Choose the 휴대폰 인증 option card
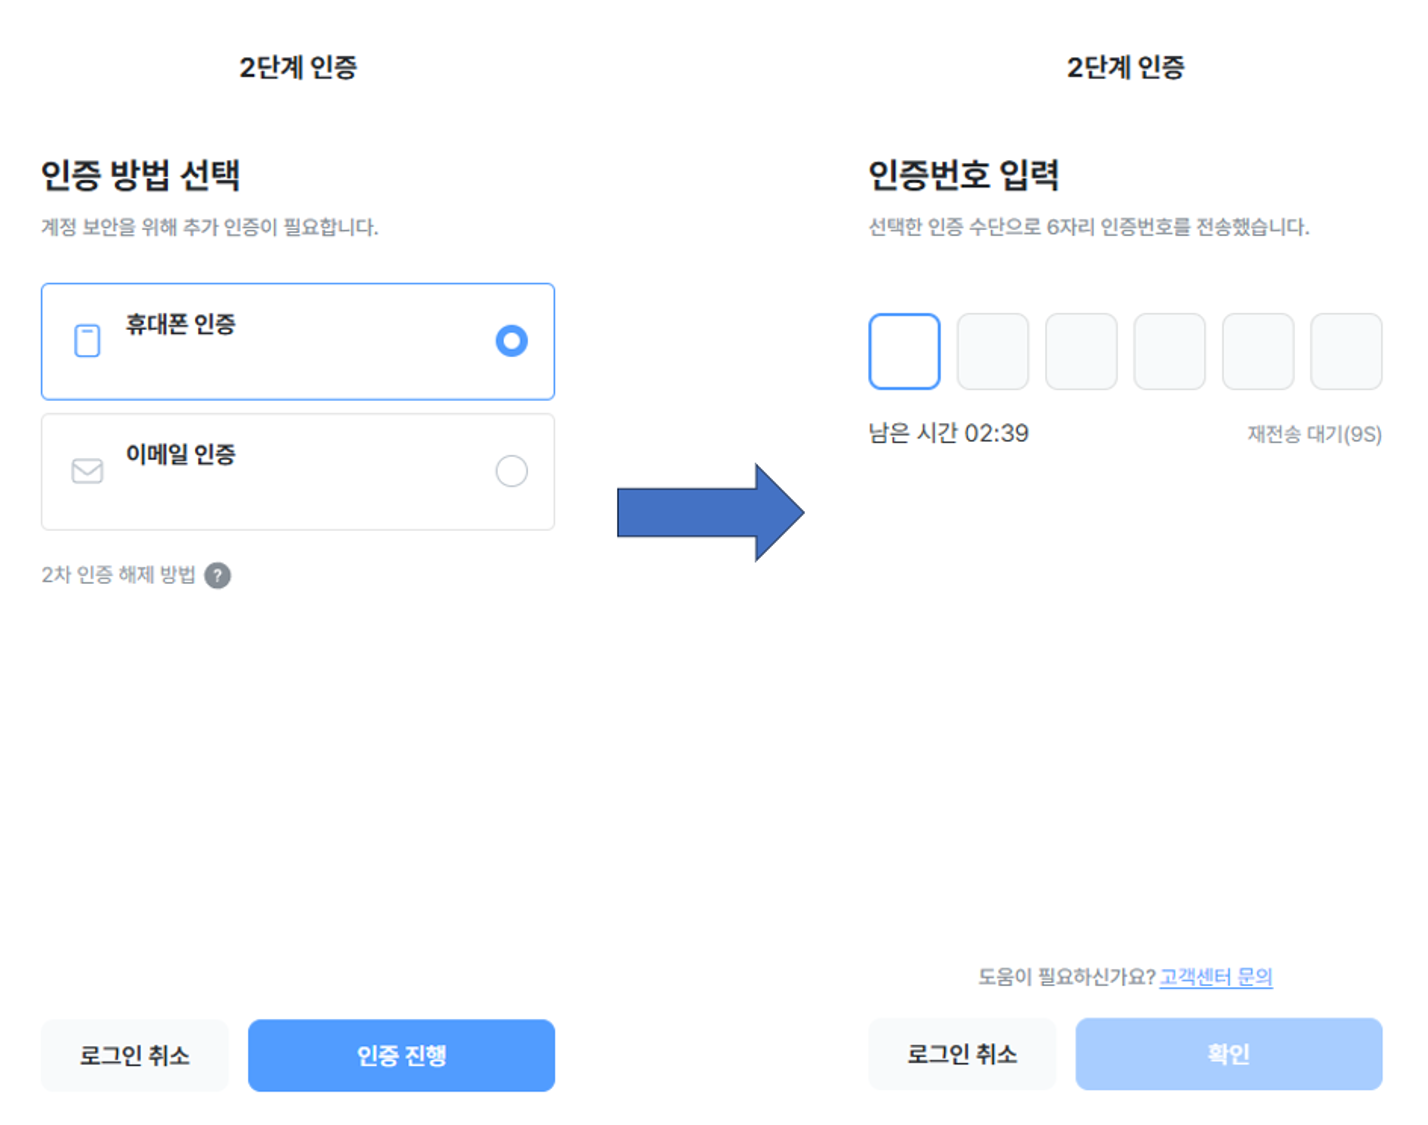The width and height of the screenshot is (1428, 1125). [x=297, y=340]
